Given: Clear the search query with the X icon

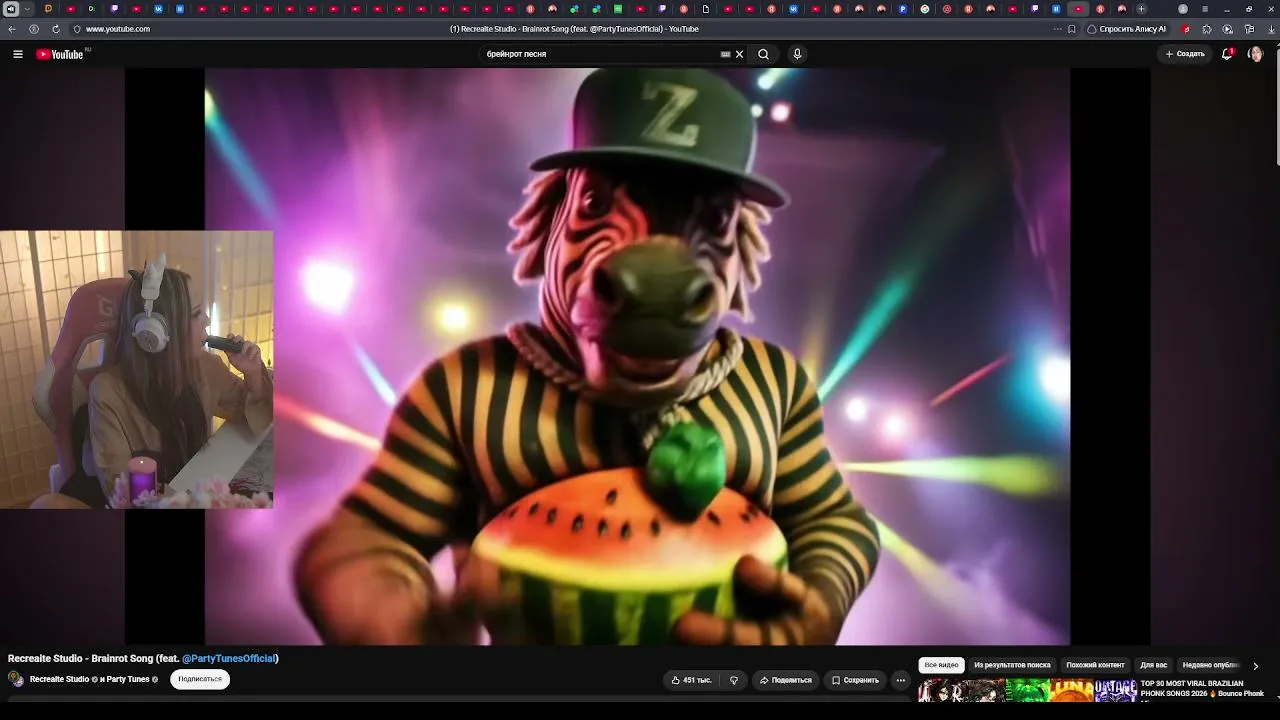Looking at the screenshot, I should coord(740,54).
